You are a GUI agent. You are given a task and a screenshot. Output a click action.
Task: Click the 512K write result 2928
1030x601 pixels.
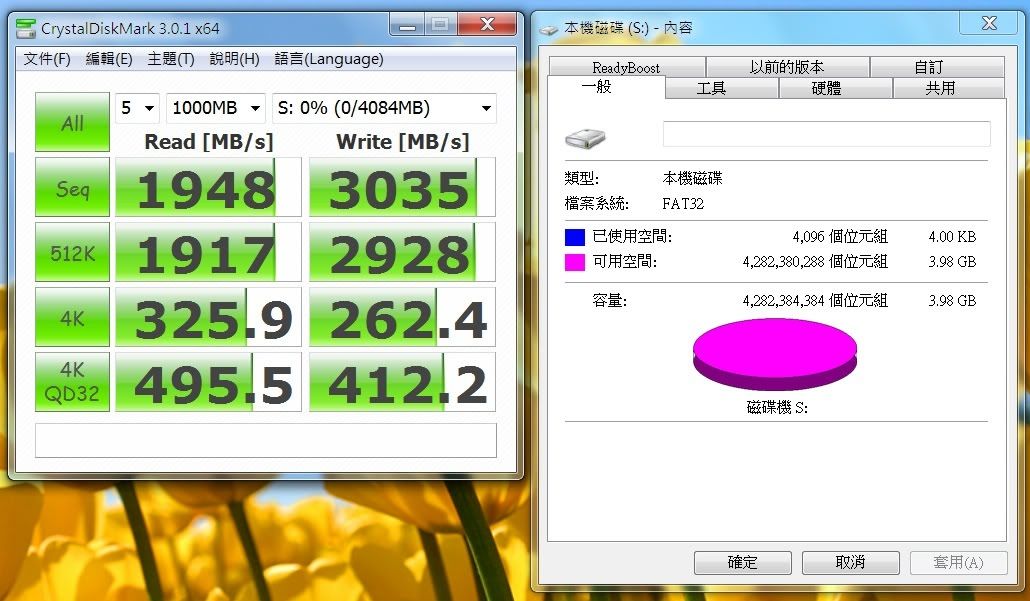click(402, 252)
